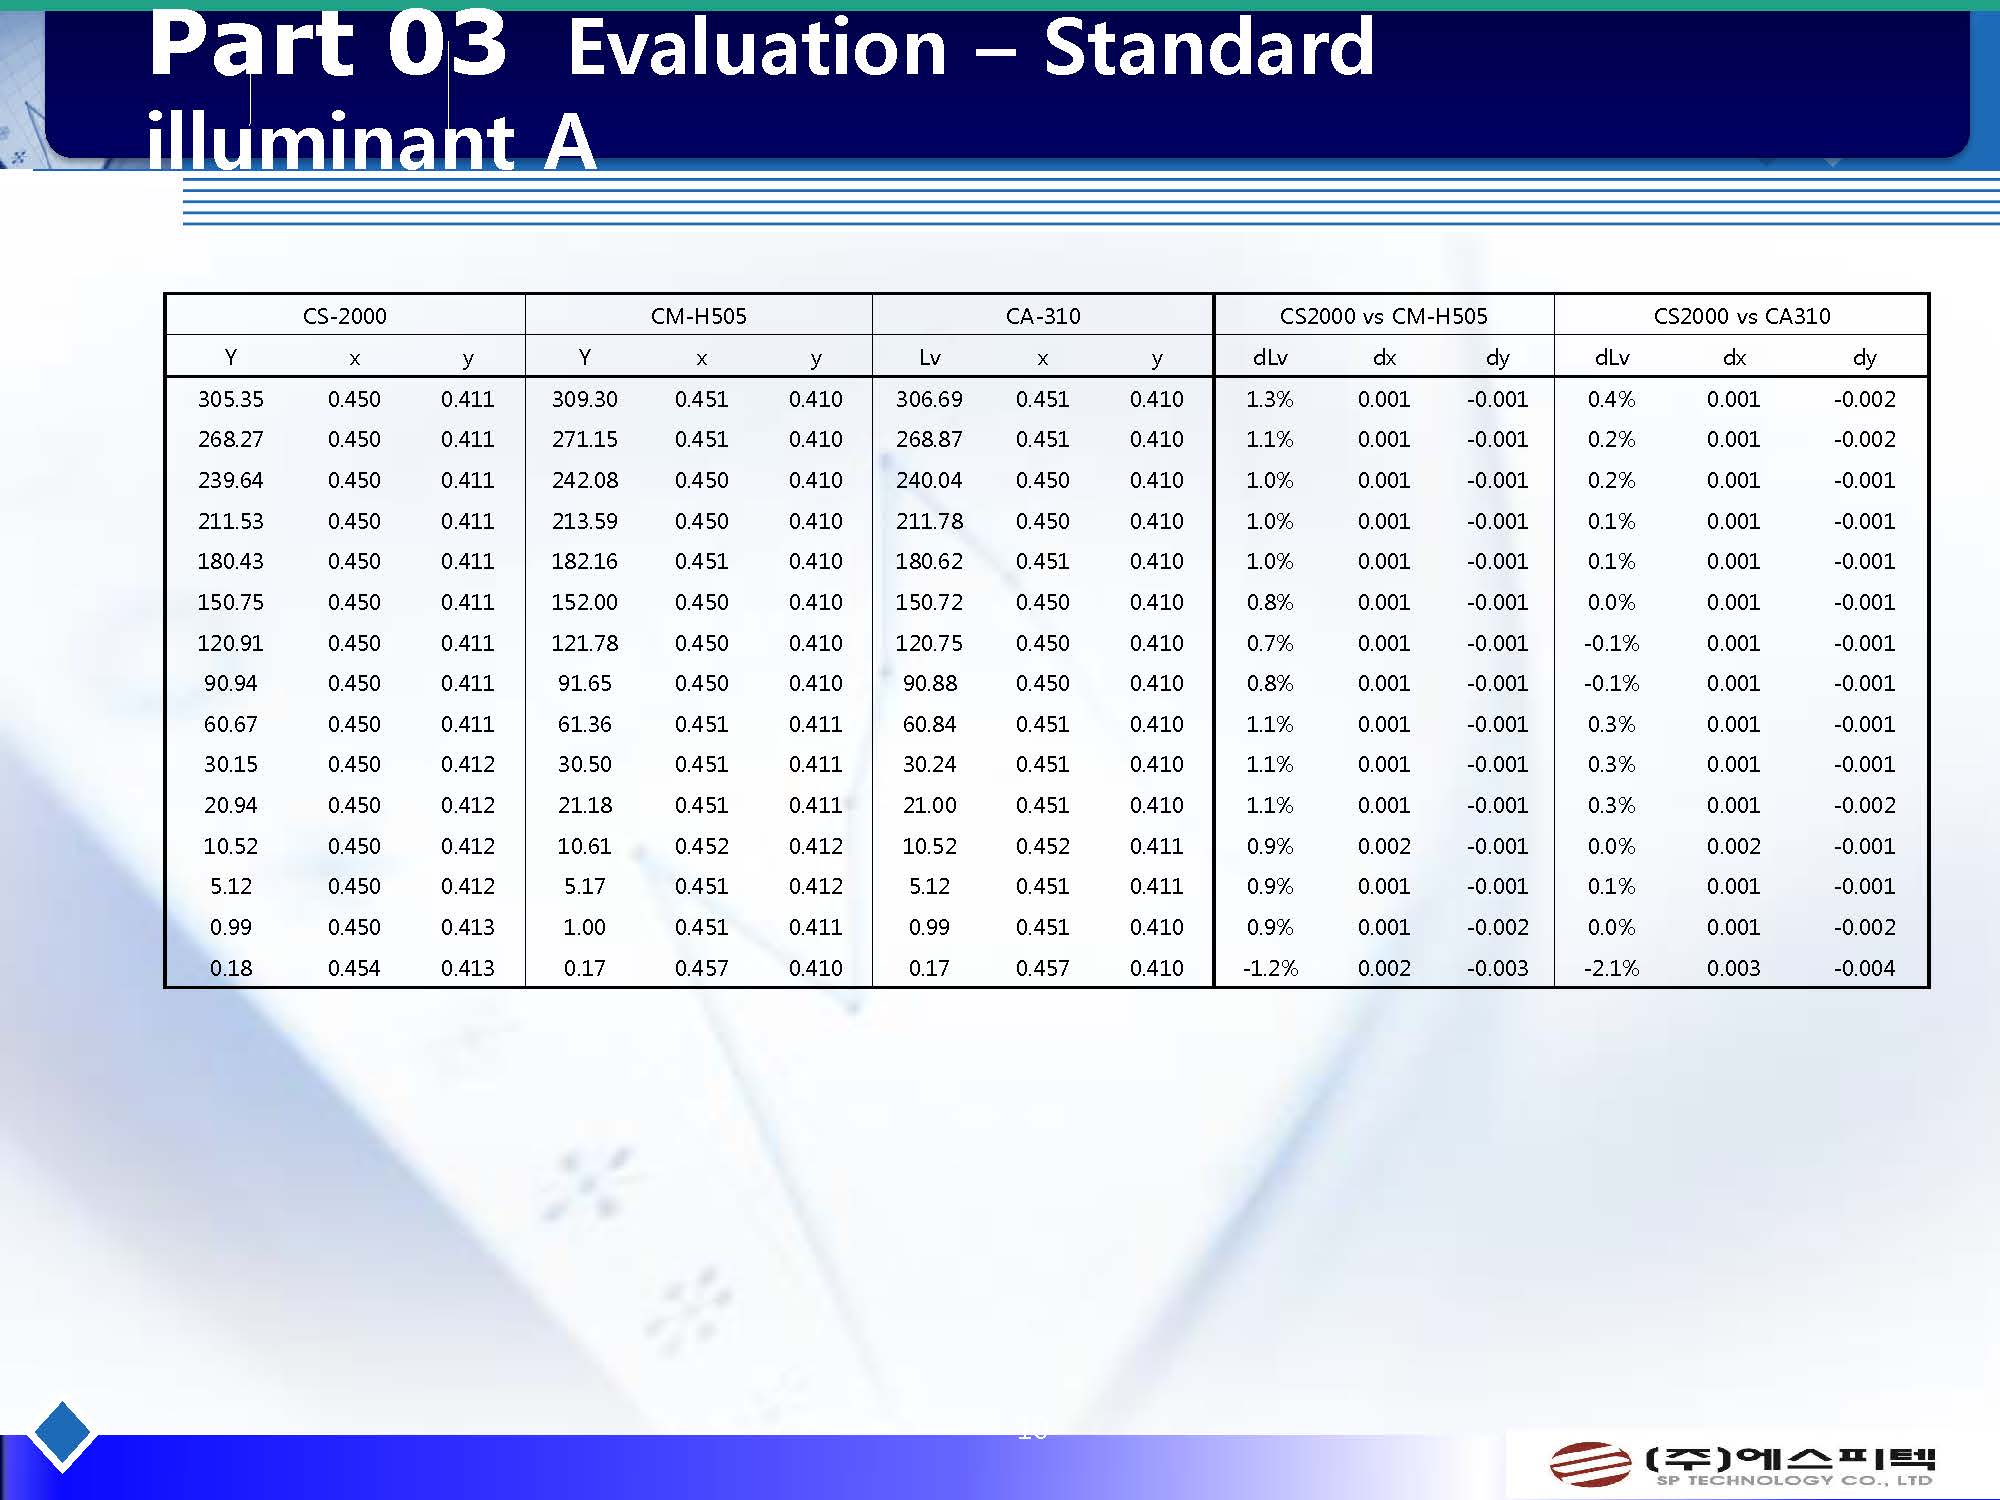Select the cell with value 211.53
This screenshot has height=1500, width=2000.
click(x=231, y=521)
